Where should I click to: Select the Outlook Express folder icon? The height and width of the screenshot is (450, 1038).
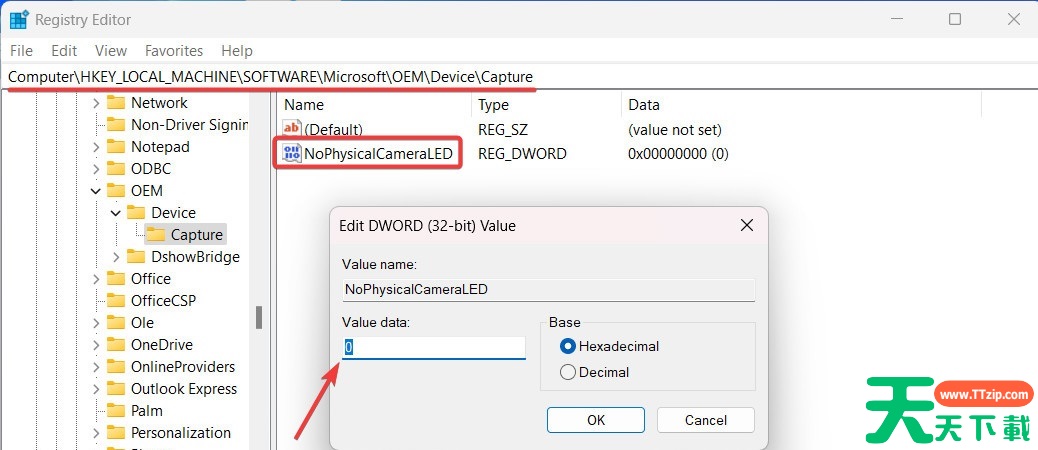(116, 388)
